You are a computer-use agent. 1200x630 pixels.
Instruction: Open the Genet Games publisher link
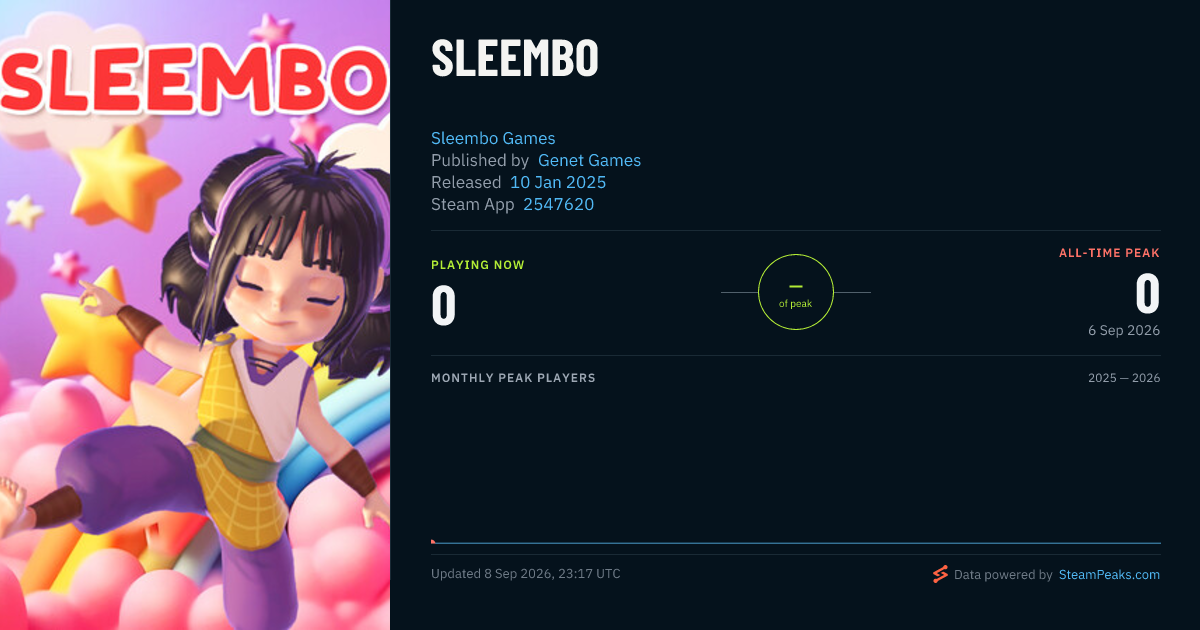[x=590, y=160]
